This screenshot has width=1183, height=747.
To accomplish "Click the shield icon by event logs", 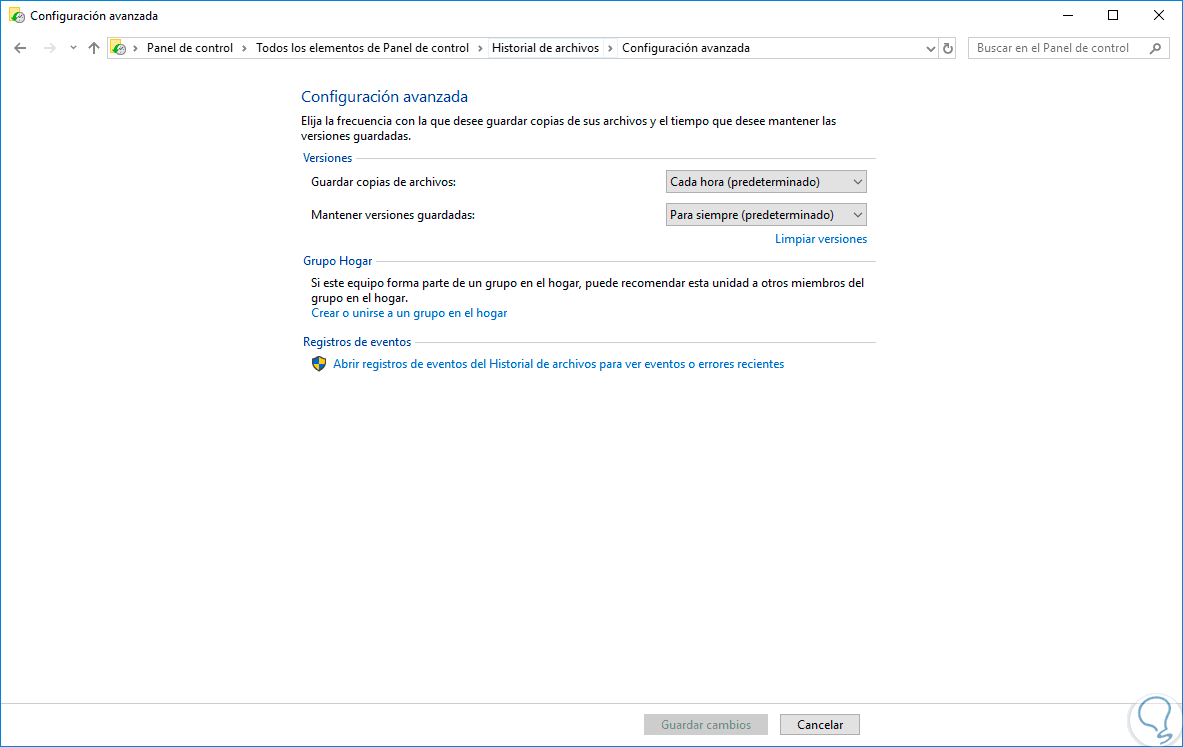I will tap(319, 364).
